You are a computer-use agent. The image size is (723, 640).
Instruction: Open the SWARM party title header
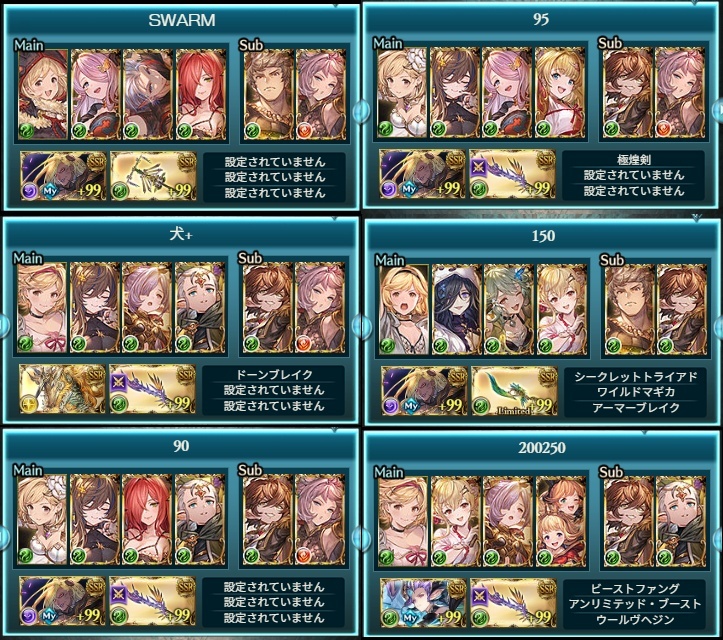pos(181,20)
